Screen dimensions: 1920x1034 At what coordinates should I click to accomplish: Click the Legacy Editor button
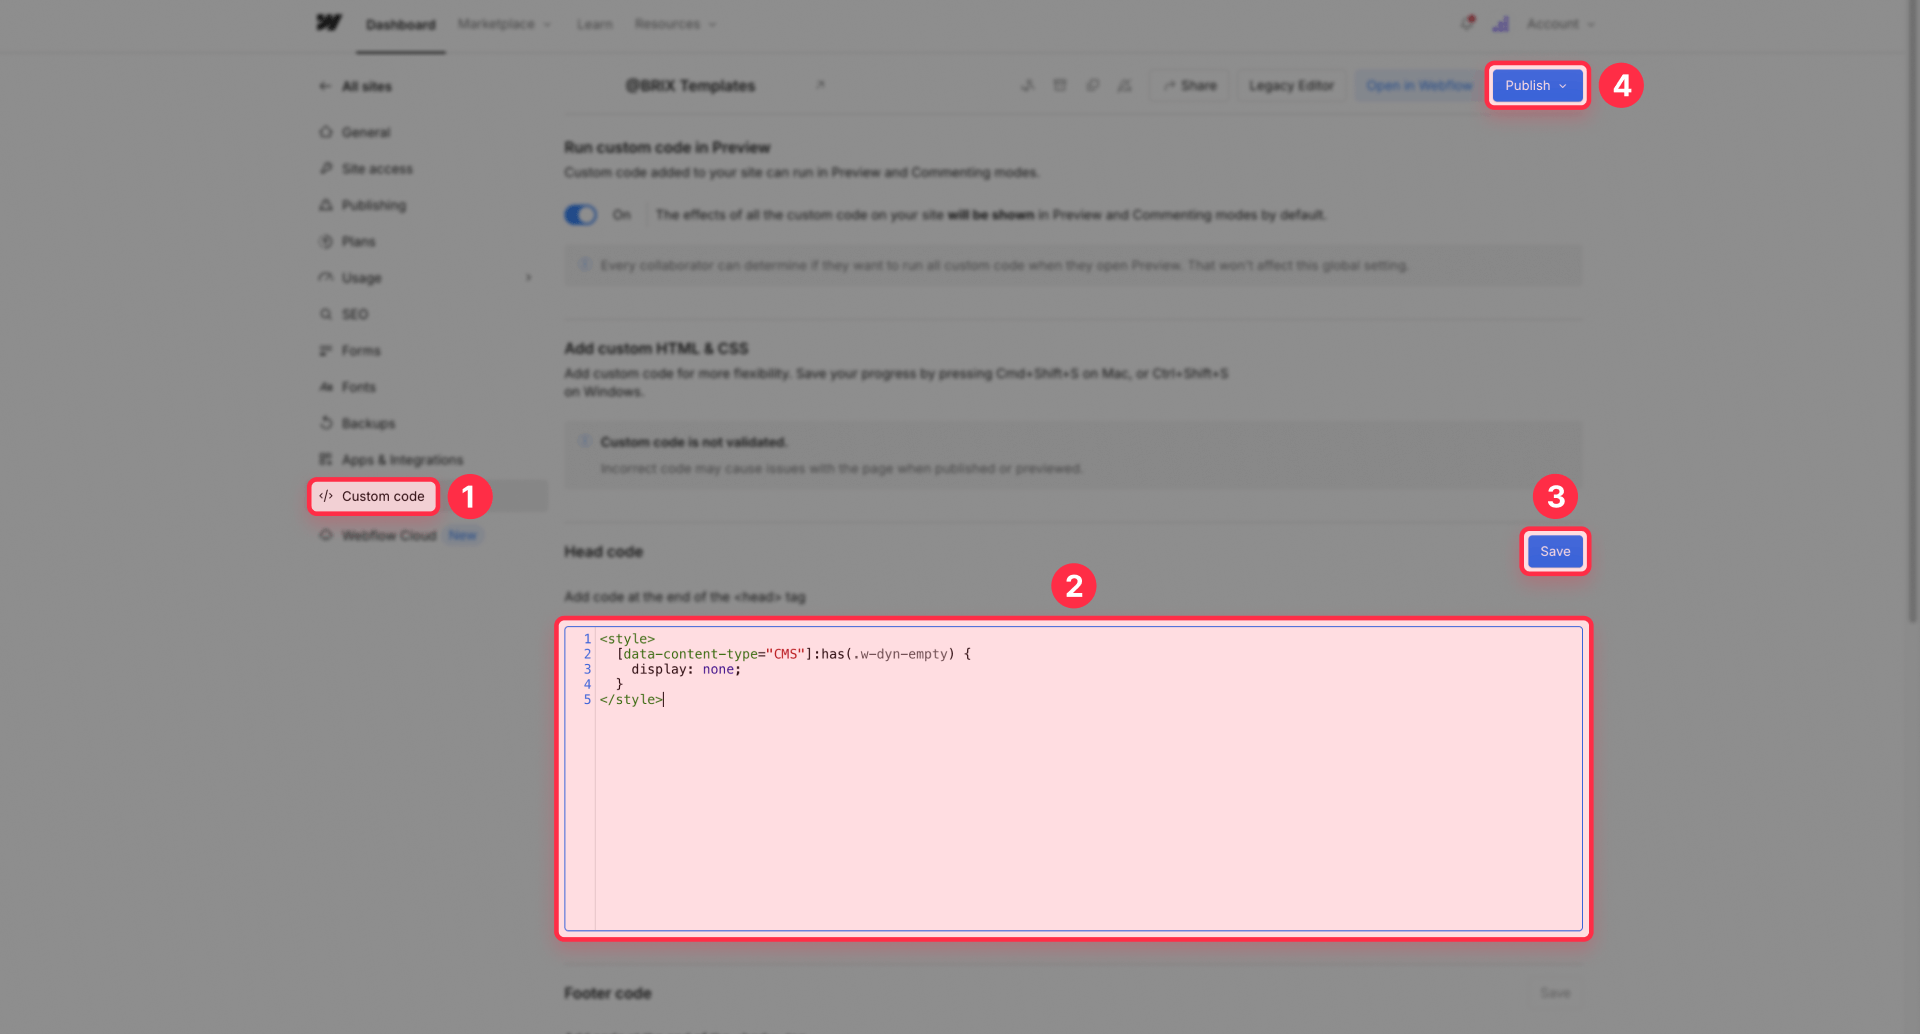(x=1291, y=85)
